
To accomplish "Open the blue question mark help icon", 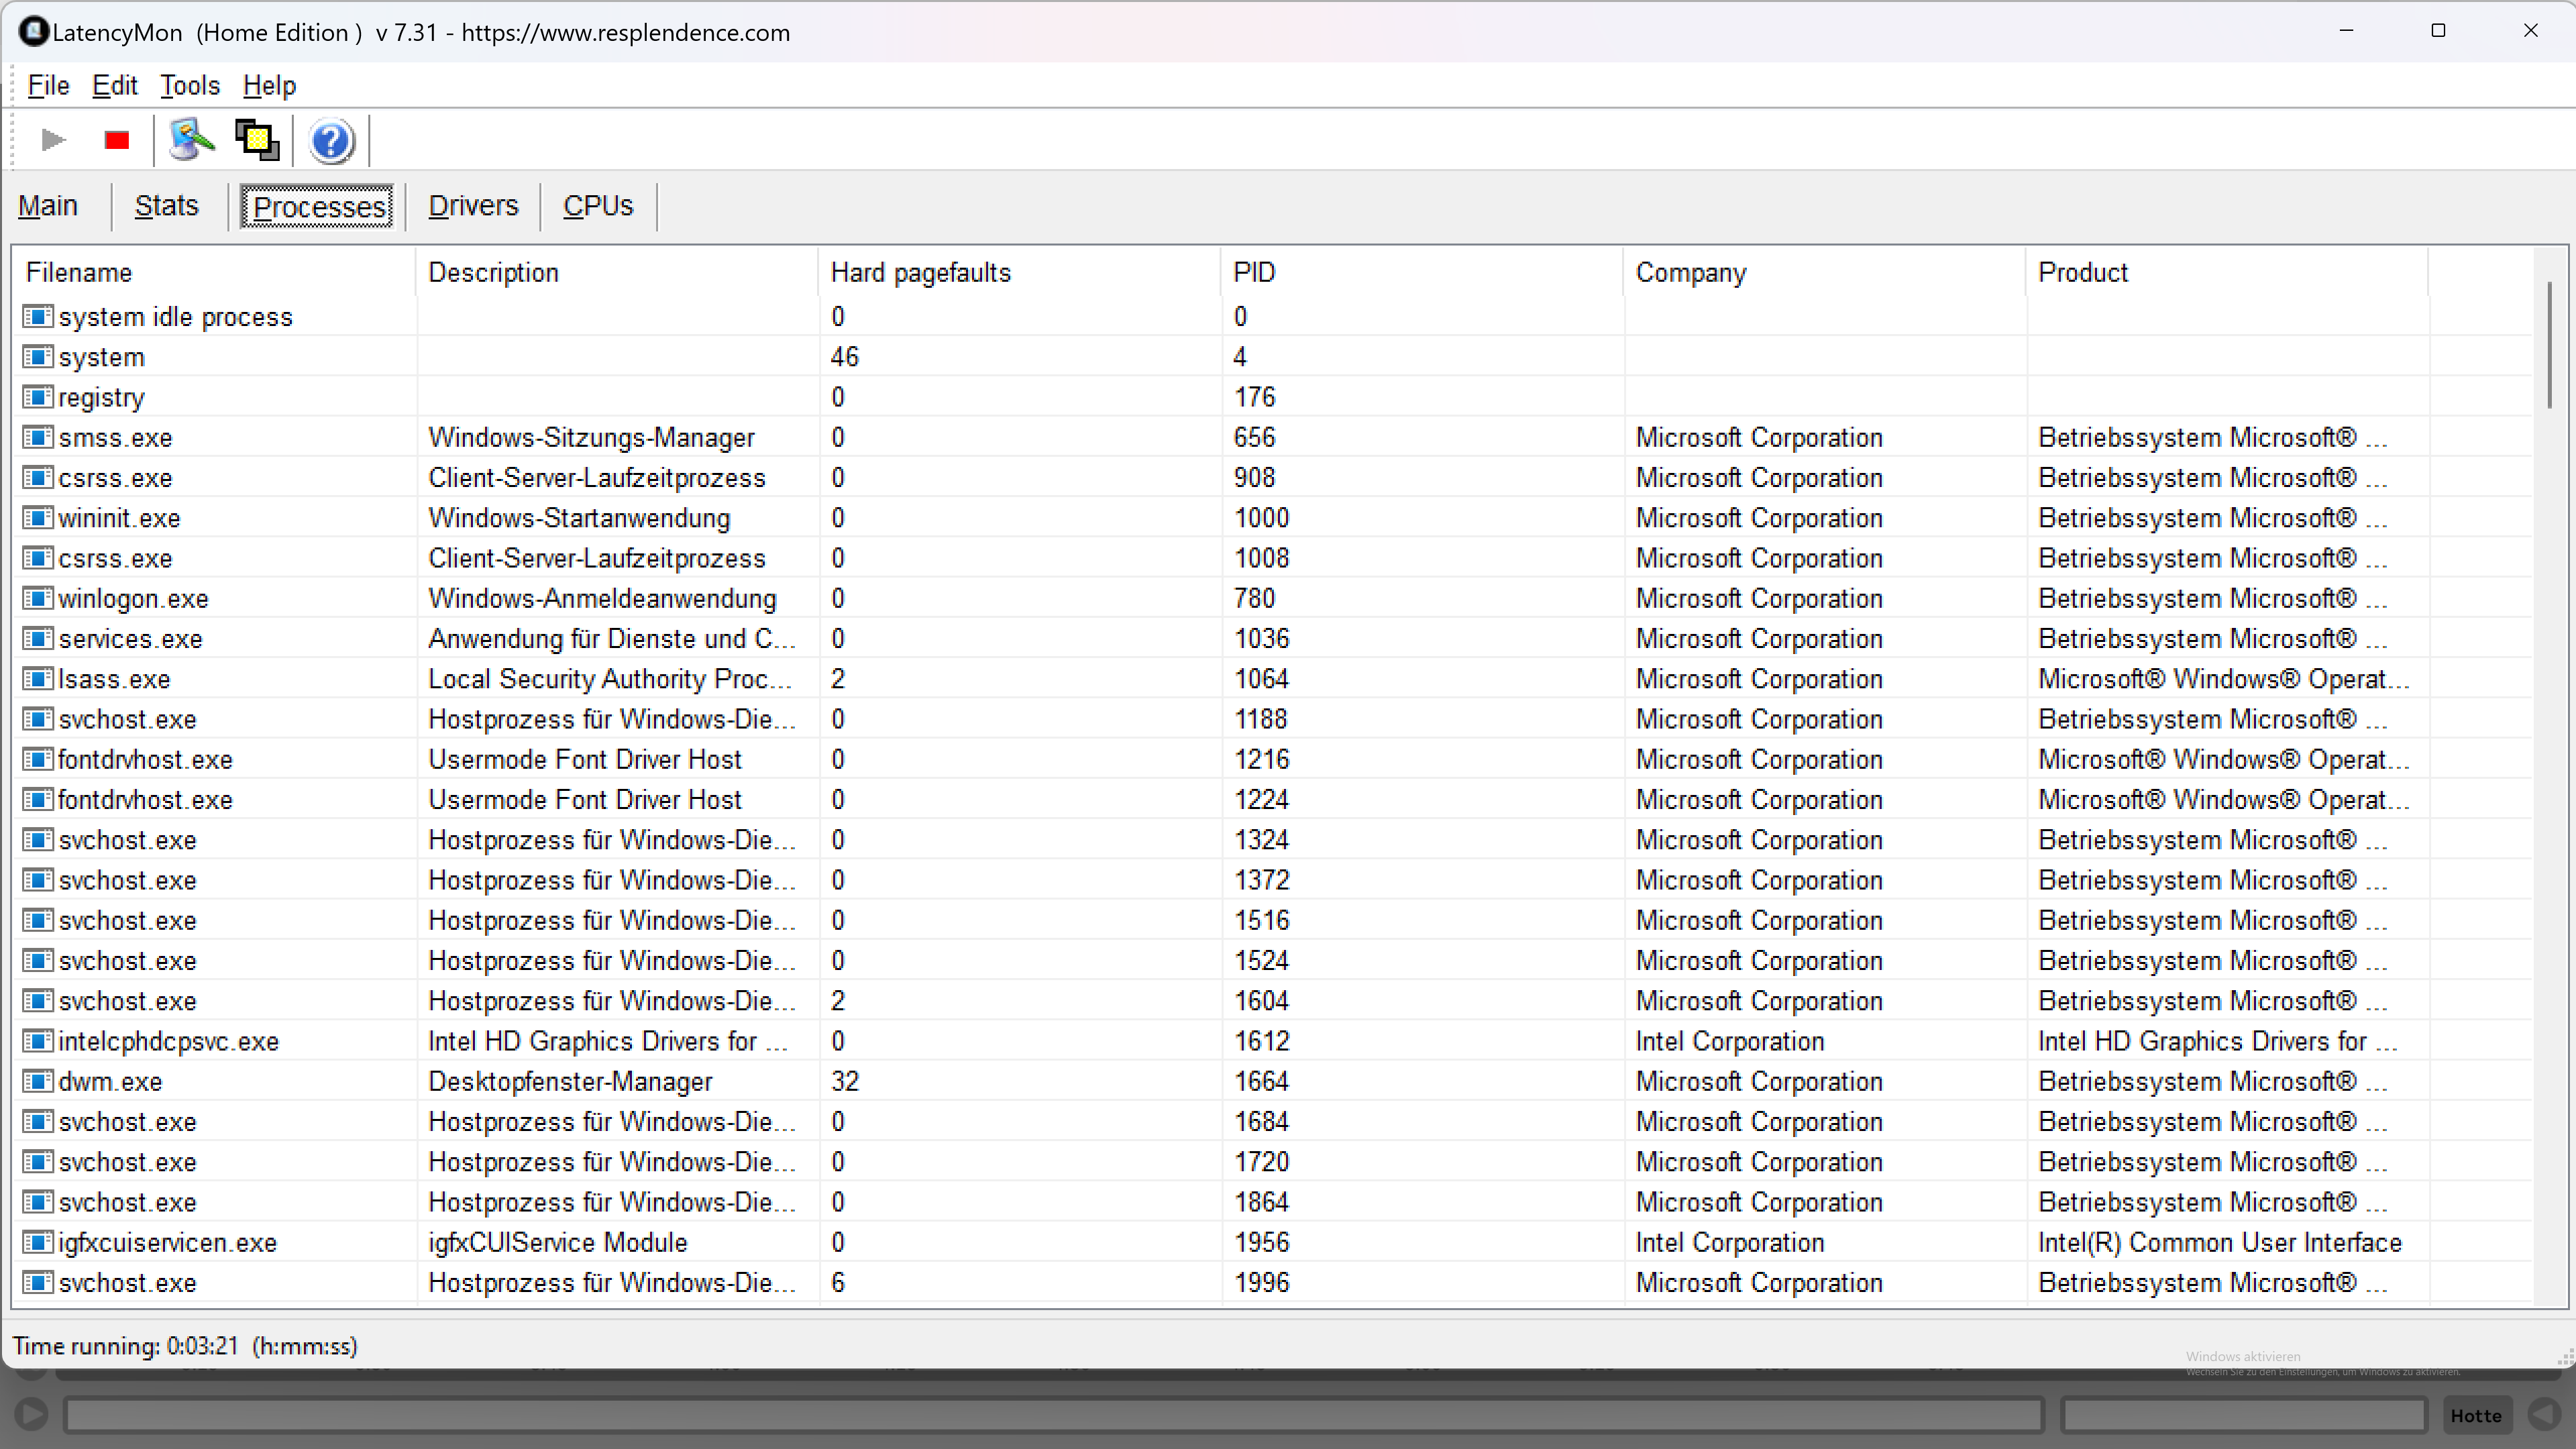I will click(331, 141).
